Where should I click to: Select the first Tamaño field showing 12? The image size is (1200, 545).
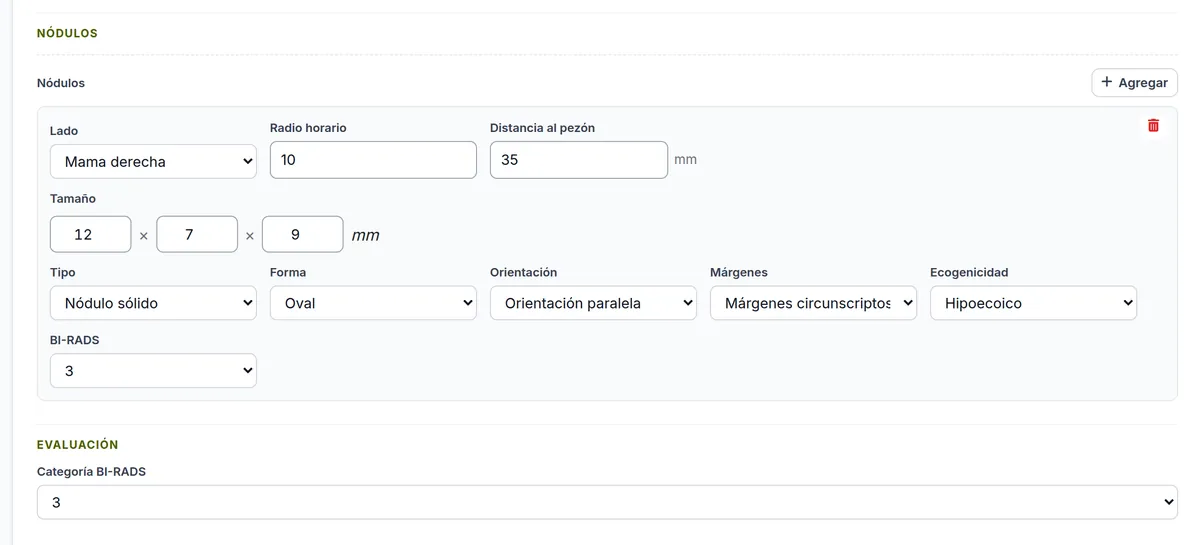coord(91,234)
